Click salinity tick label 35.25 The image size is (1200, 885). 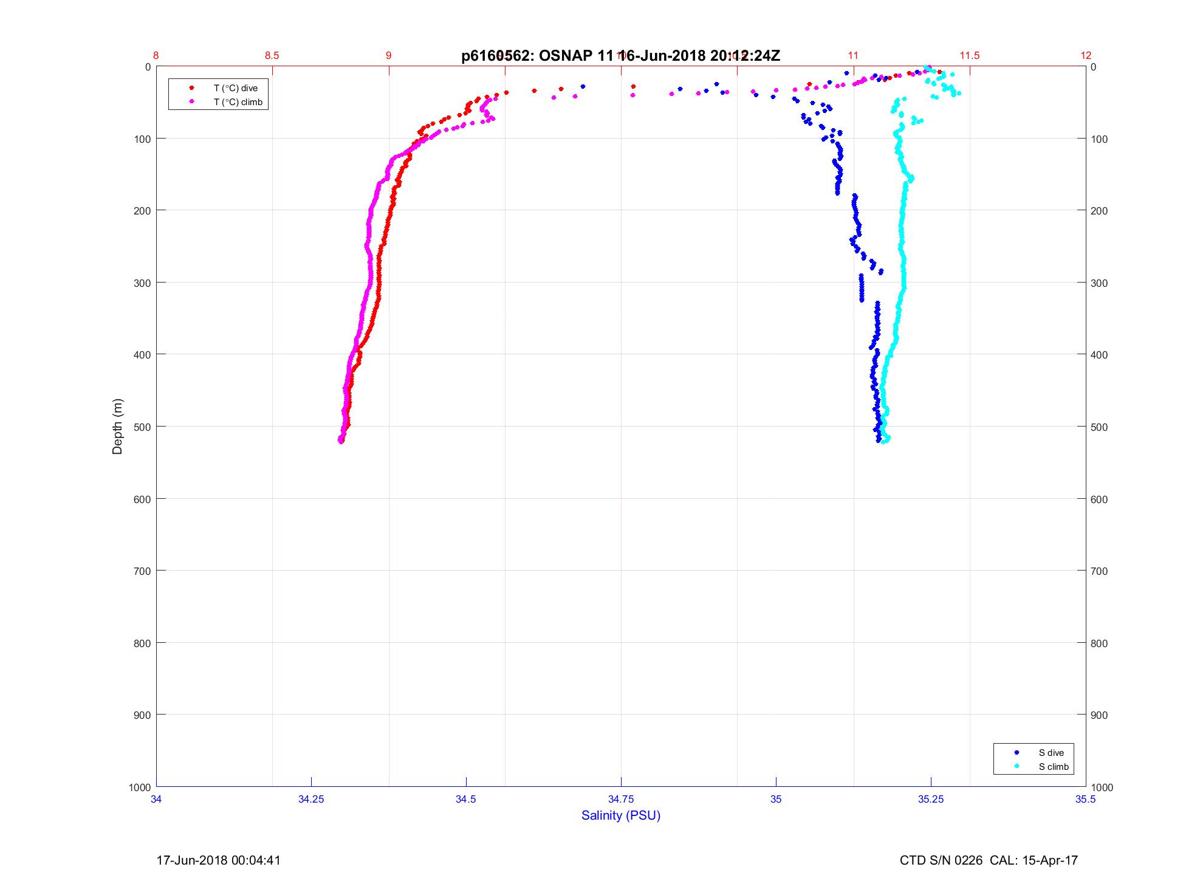pos(931,799)
